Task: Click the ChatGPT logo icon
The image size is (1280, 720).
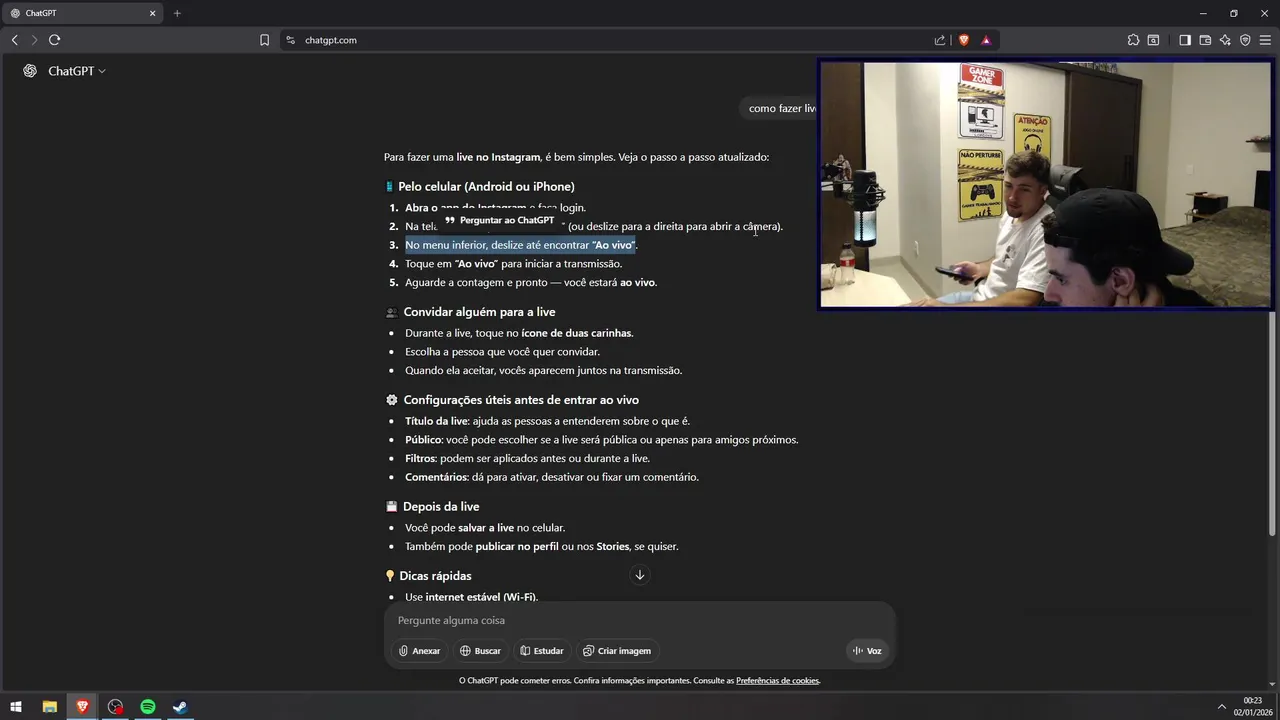Action: 30,71
